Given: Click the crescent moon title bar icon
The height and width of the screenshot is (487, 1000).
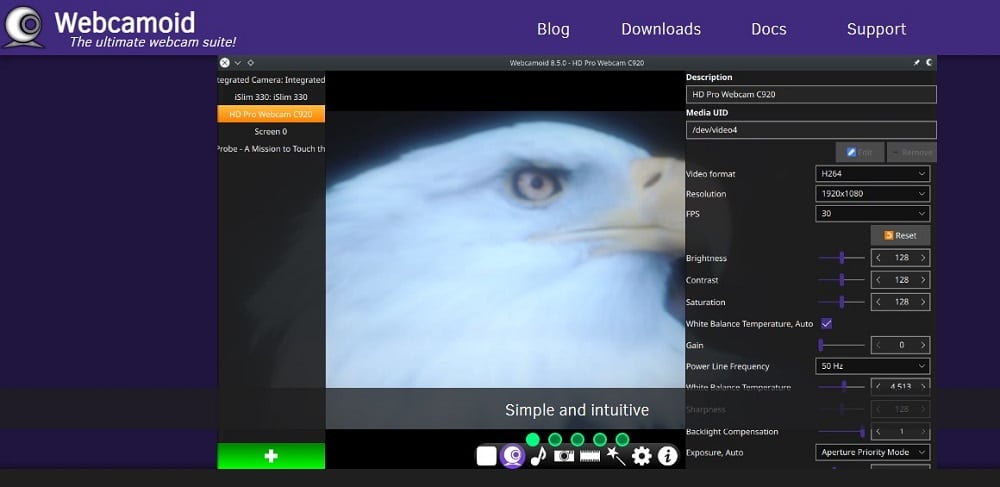Looking at the screenshot, I should tap(929, 62).
